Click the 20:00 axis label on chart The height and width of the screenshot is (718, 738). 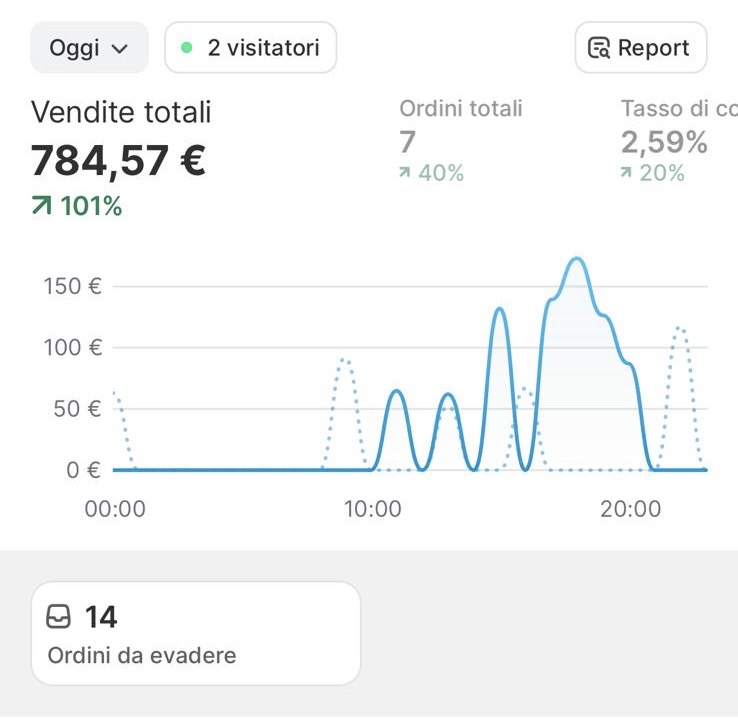coord(631,509)
